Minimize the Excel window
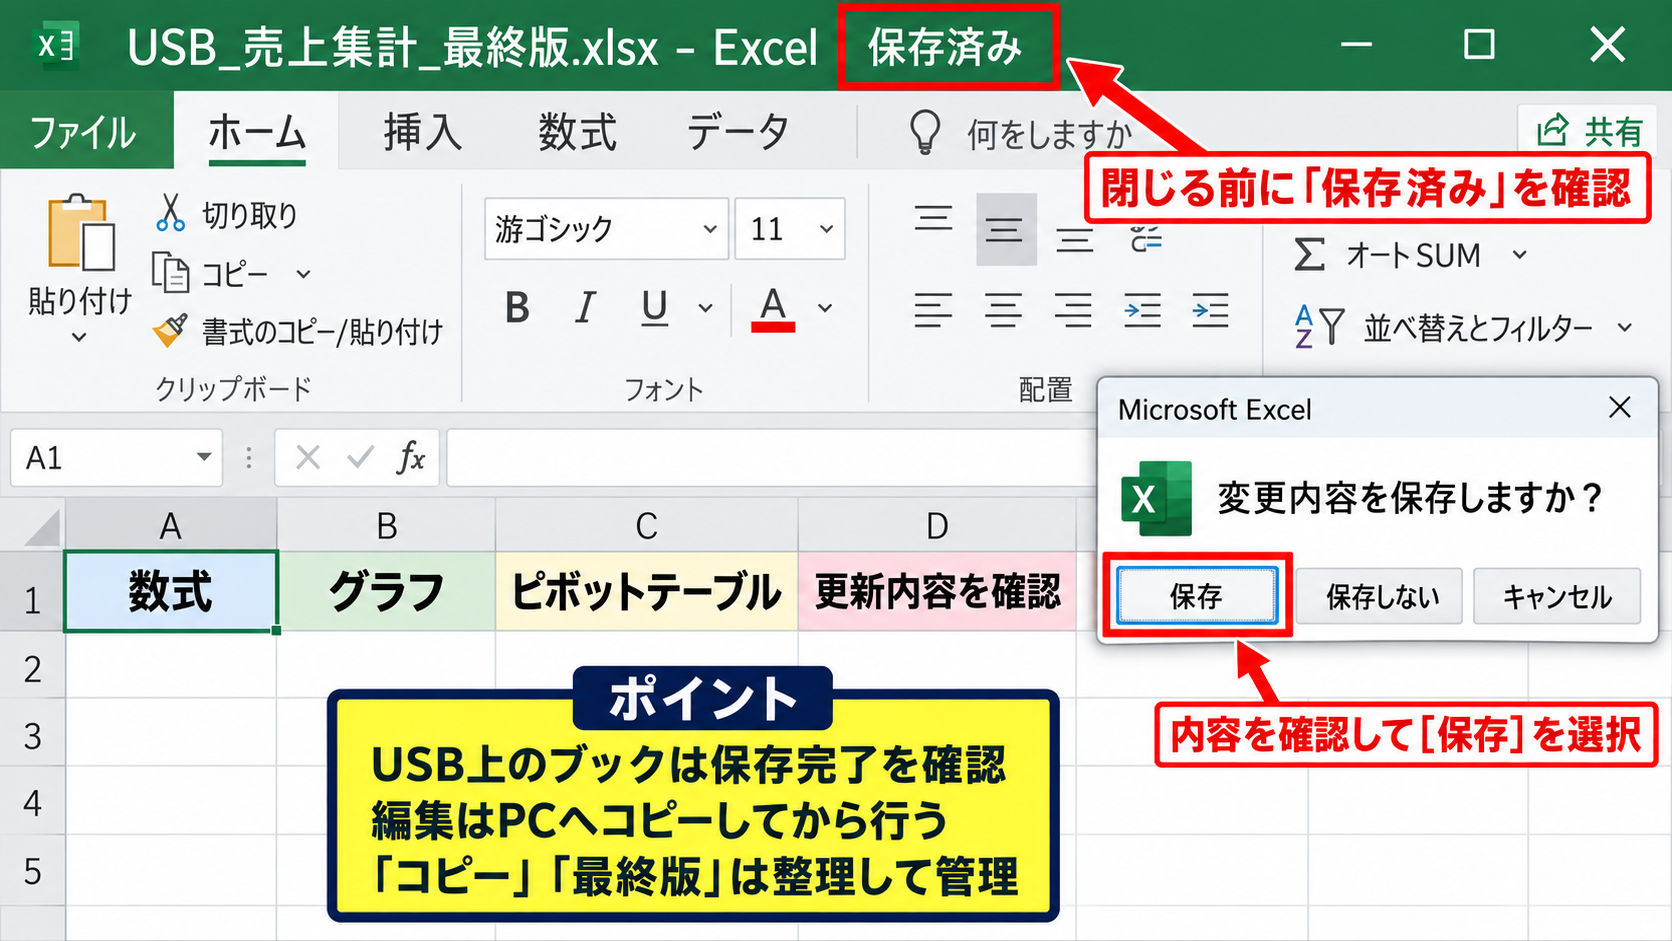The height and width of the screenshot is (941, 1672). (1356, 45)
